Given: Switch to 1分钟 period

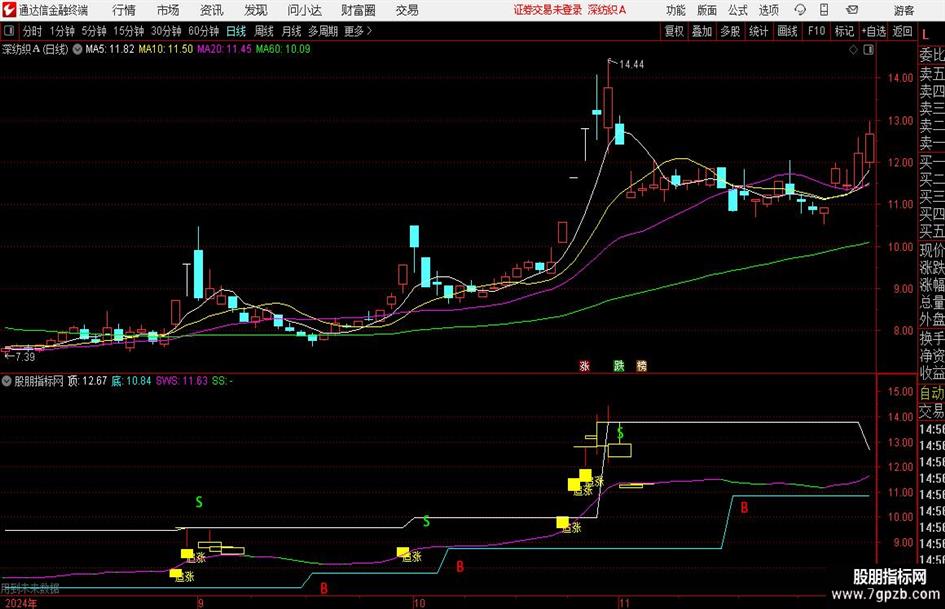Looking at the screenshot, I should [61, 31].
